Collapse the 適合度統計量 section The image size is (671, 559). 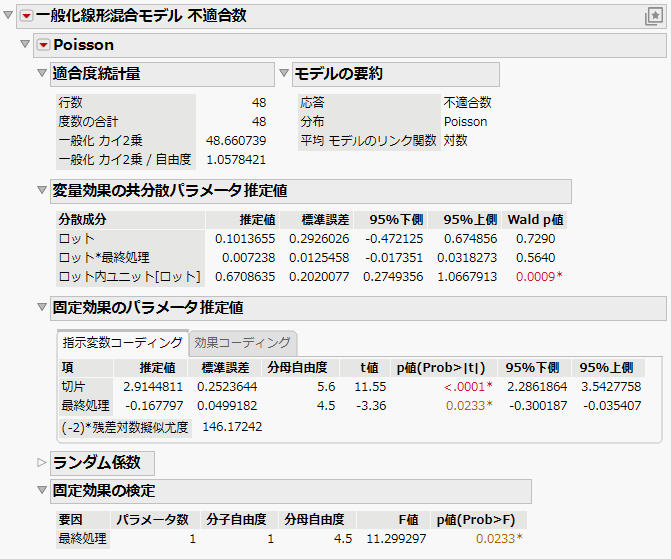click(x=42, y=73)
